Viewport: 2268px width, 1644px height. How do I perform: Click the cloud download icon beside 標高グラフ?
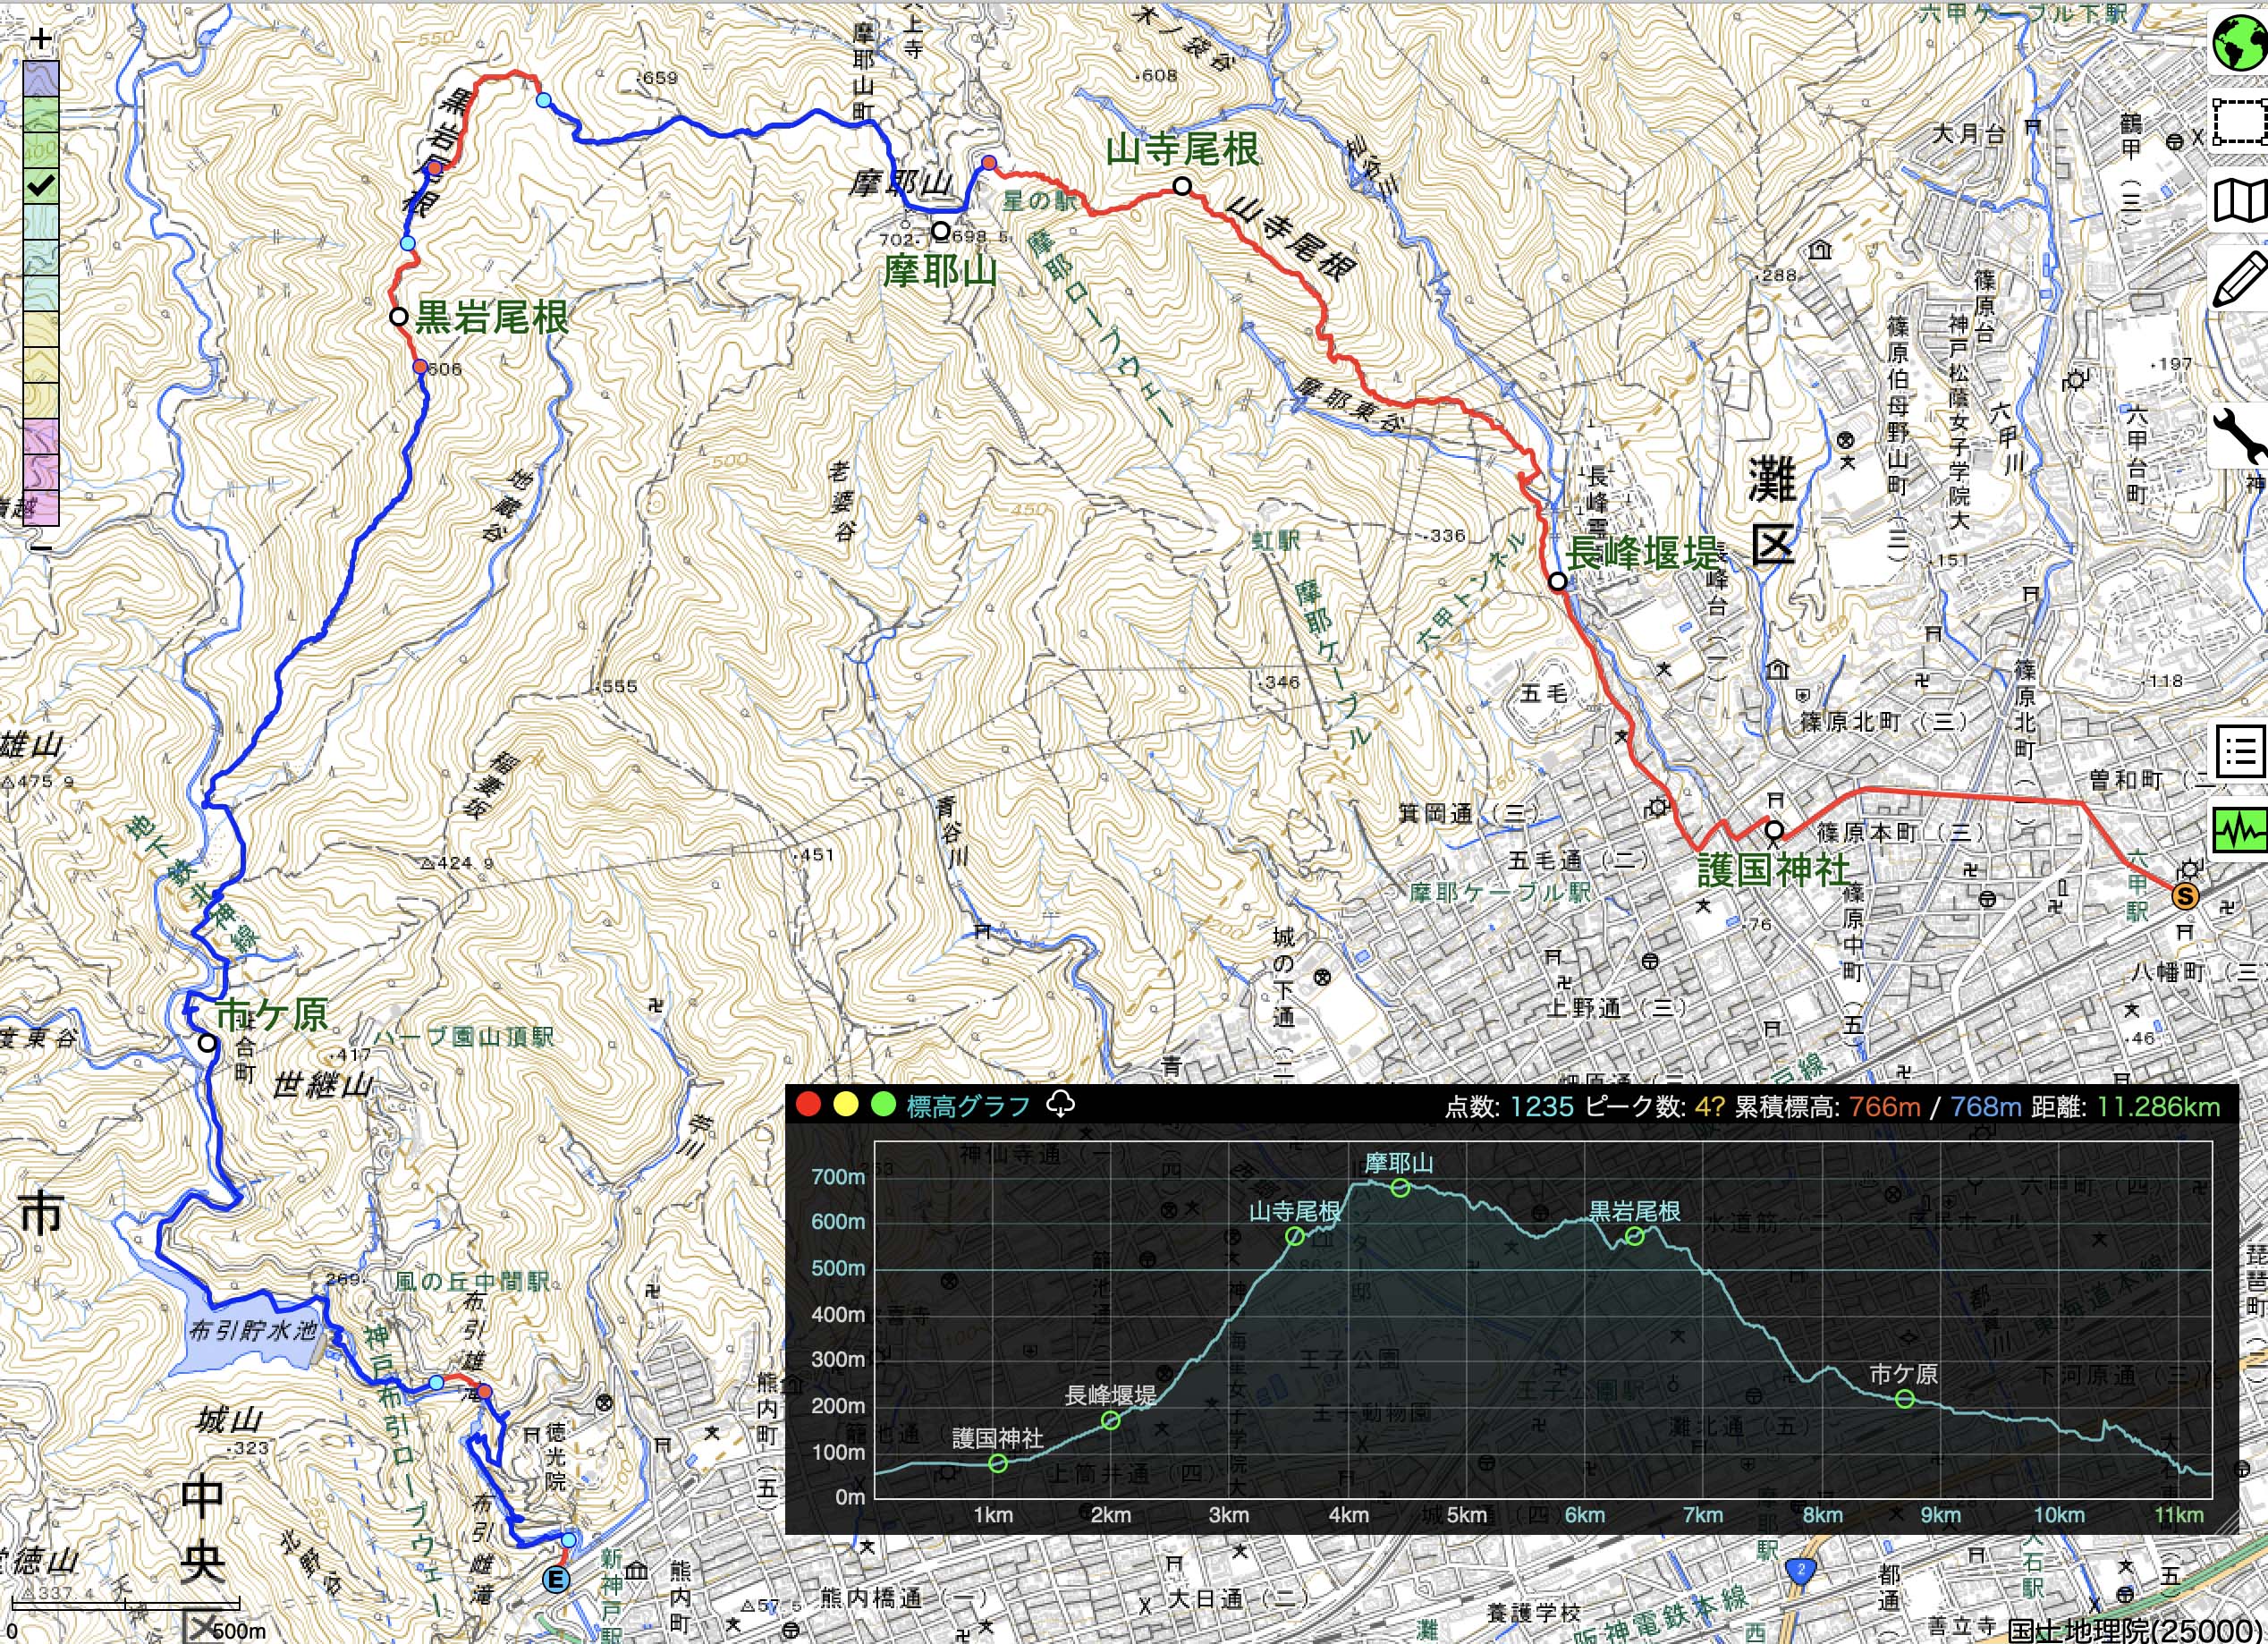(1060, 1104)
